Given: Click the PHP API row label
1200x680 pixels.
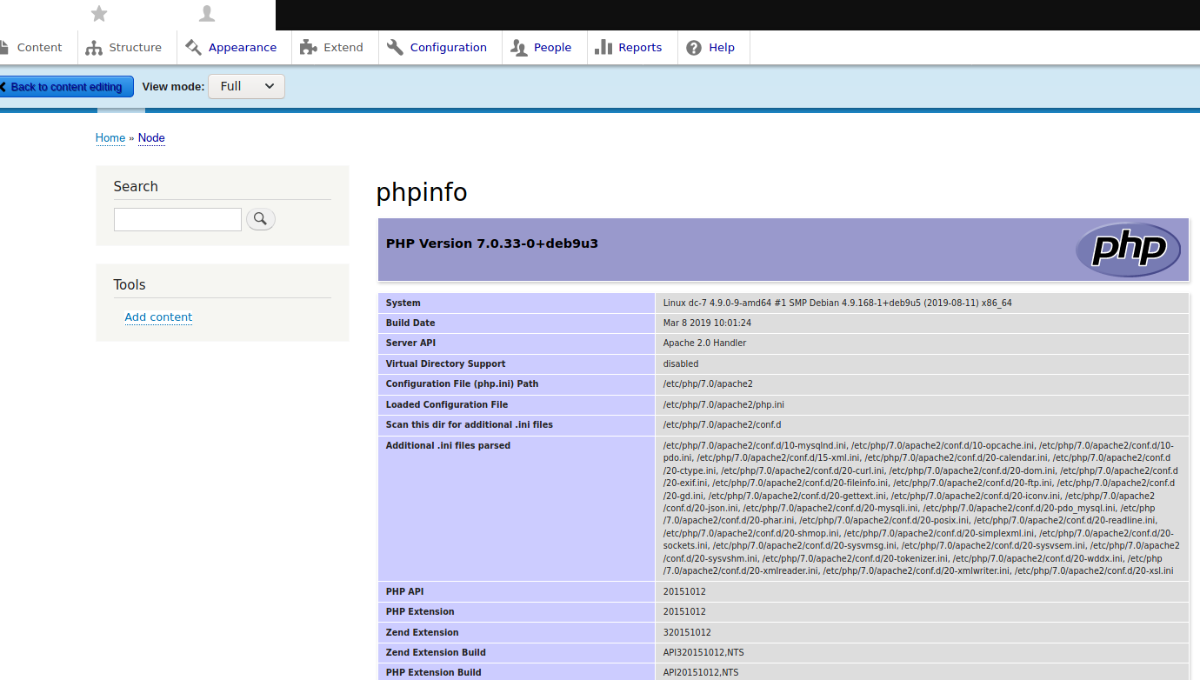Looking at the screenshot, I should point(406,592).
